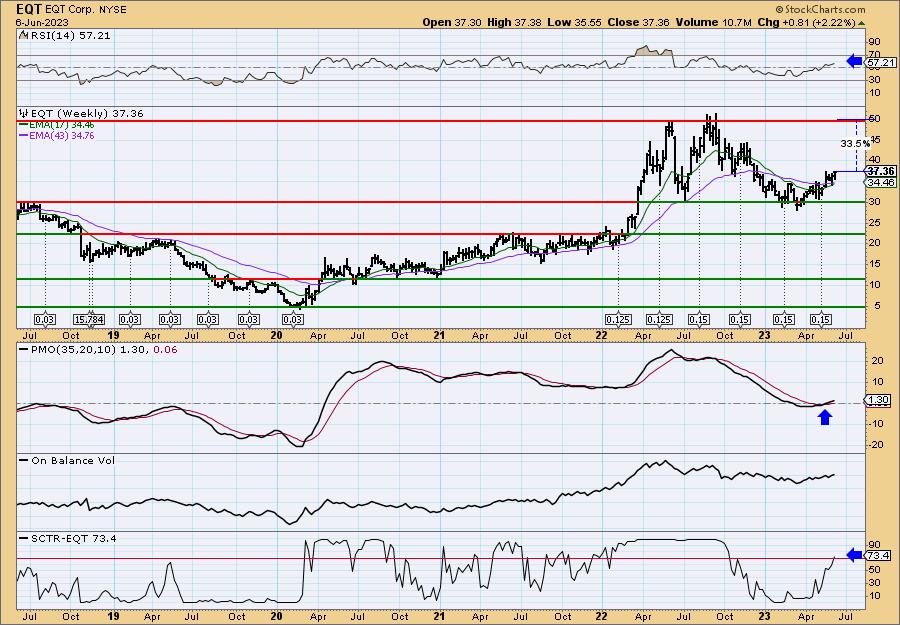The image size is (900, 625).
Task: Click the 15 label on the price axis
Action: tap(876, 263)
